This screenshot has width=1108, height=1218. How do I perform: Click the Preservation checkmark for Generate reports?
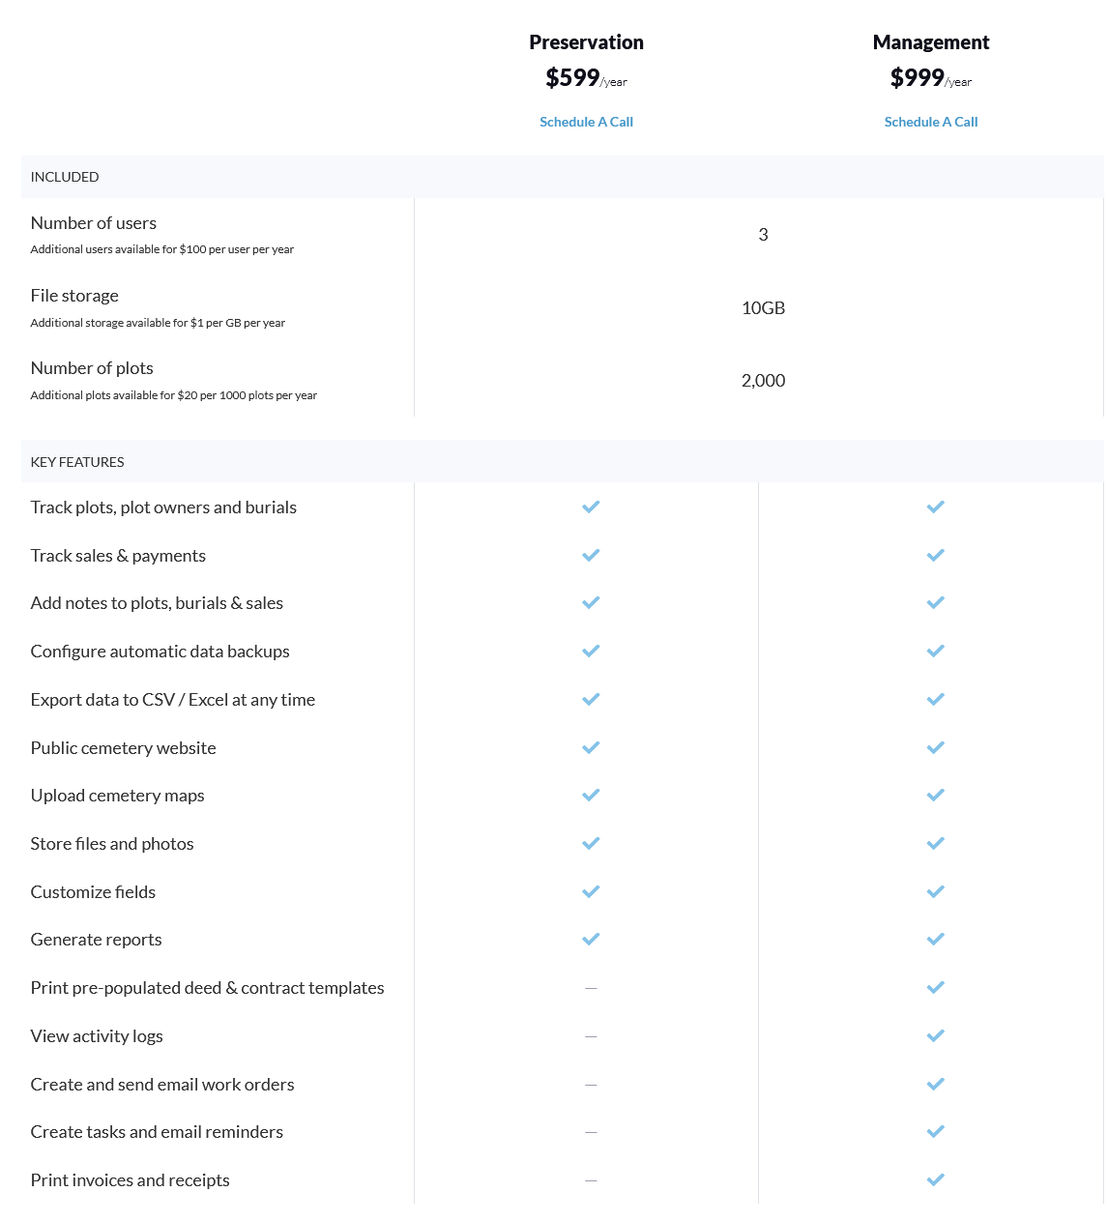pos(590,939)
